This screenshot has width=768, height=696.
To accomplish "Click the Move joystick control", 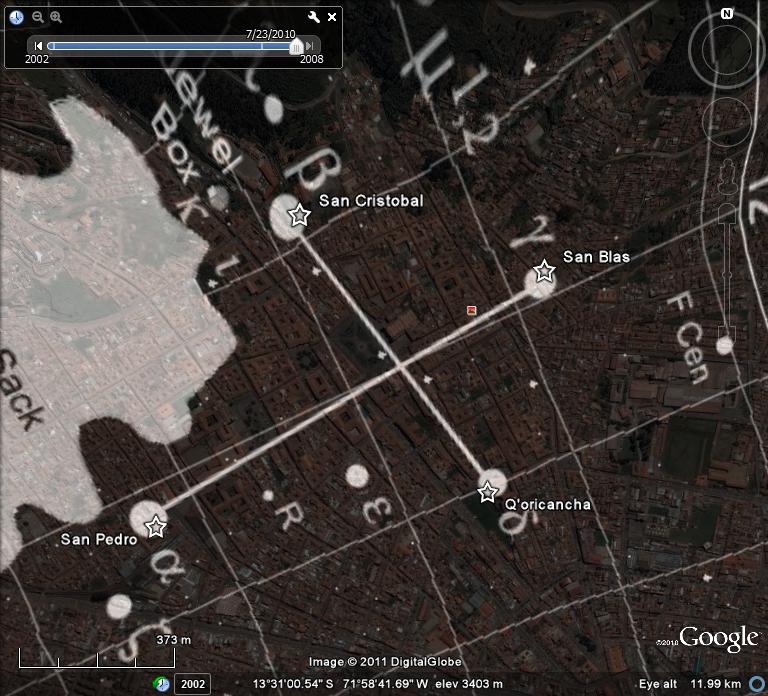I will point(727,122).
